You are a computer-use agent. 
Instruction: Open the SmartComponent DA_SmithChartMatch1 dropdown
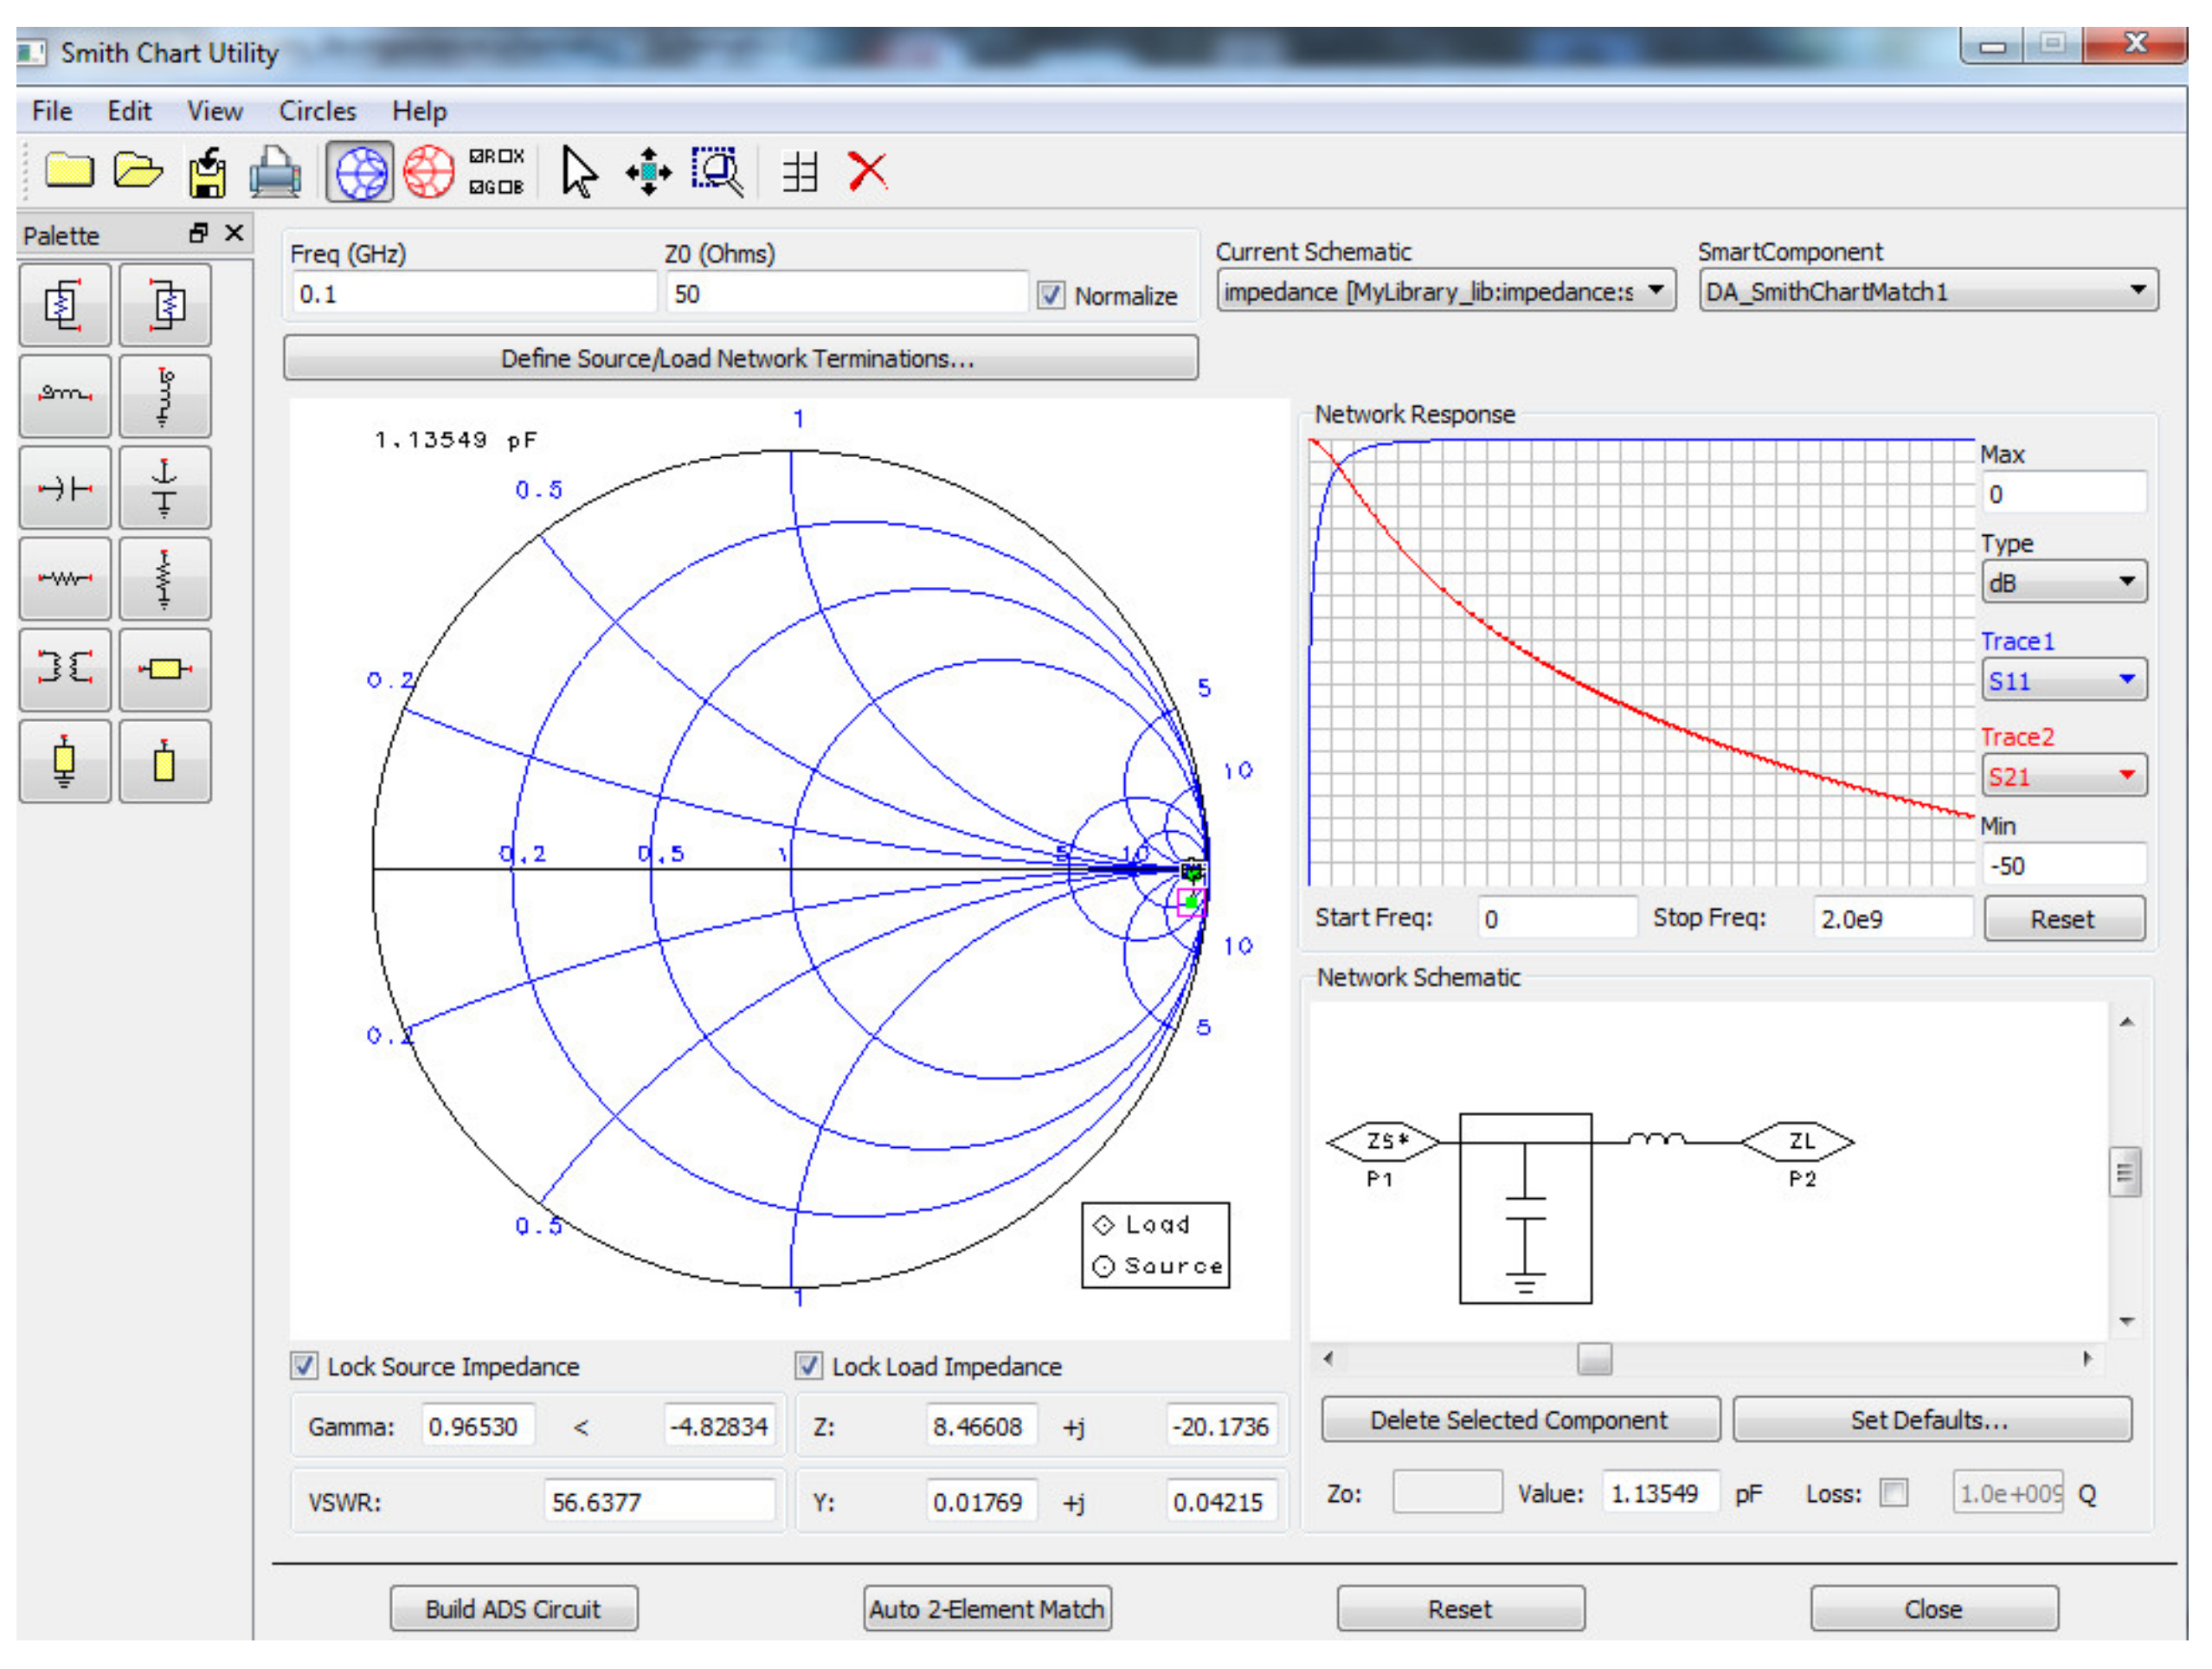tap(1927, 291)
